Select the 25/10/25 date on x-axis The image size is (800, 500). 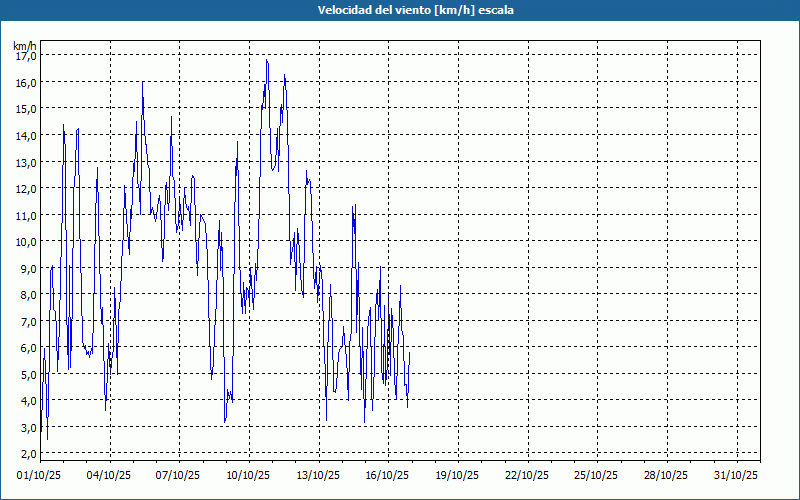click(x=596, y=475)
